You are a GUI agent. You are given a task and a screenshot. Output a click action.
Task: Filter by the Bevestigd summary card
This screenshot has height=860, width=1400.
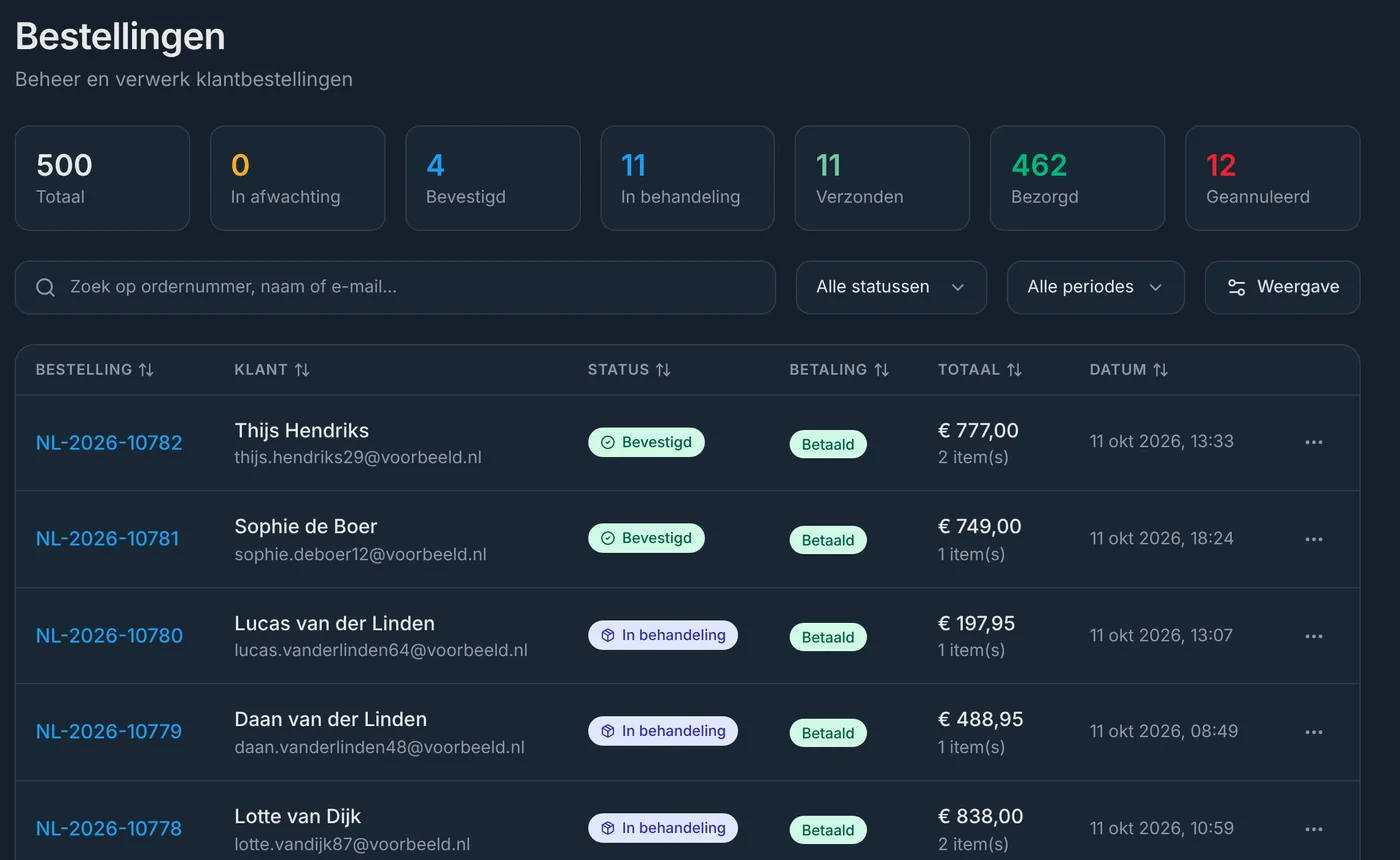pyautogui.click(x=492, y=178)
